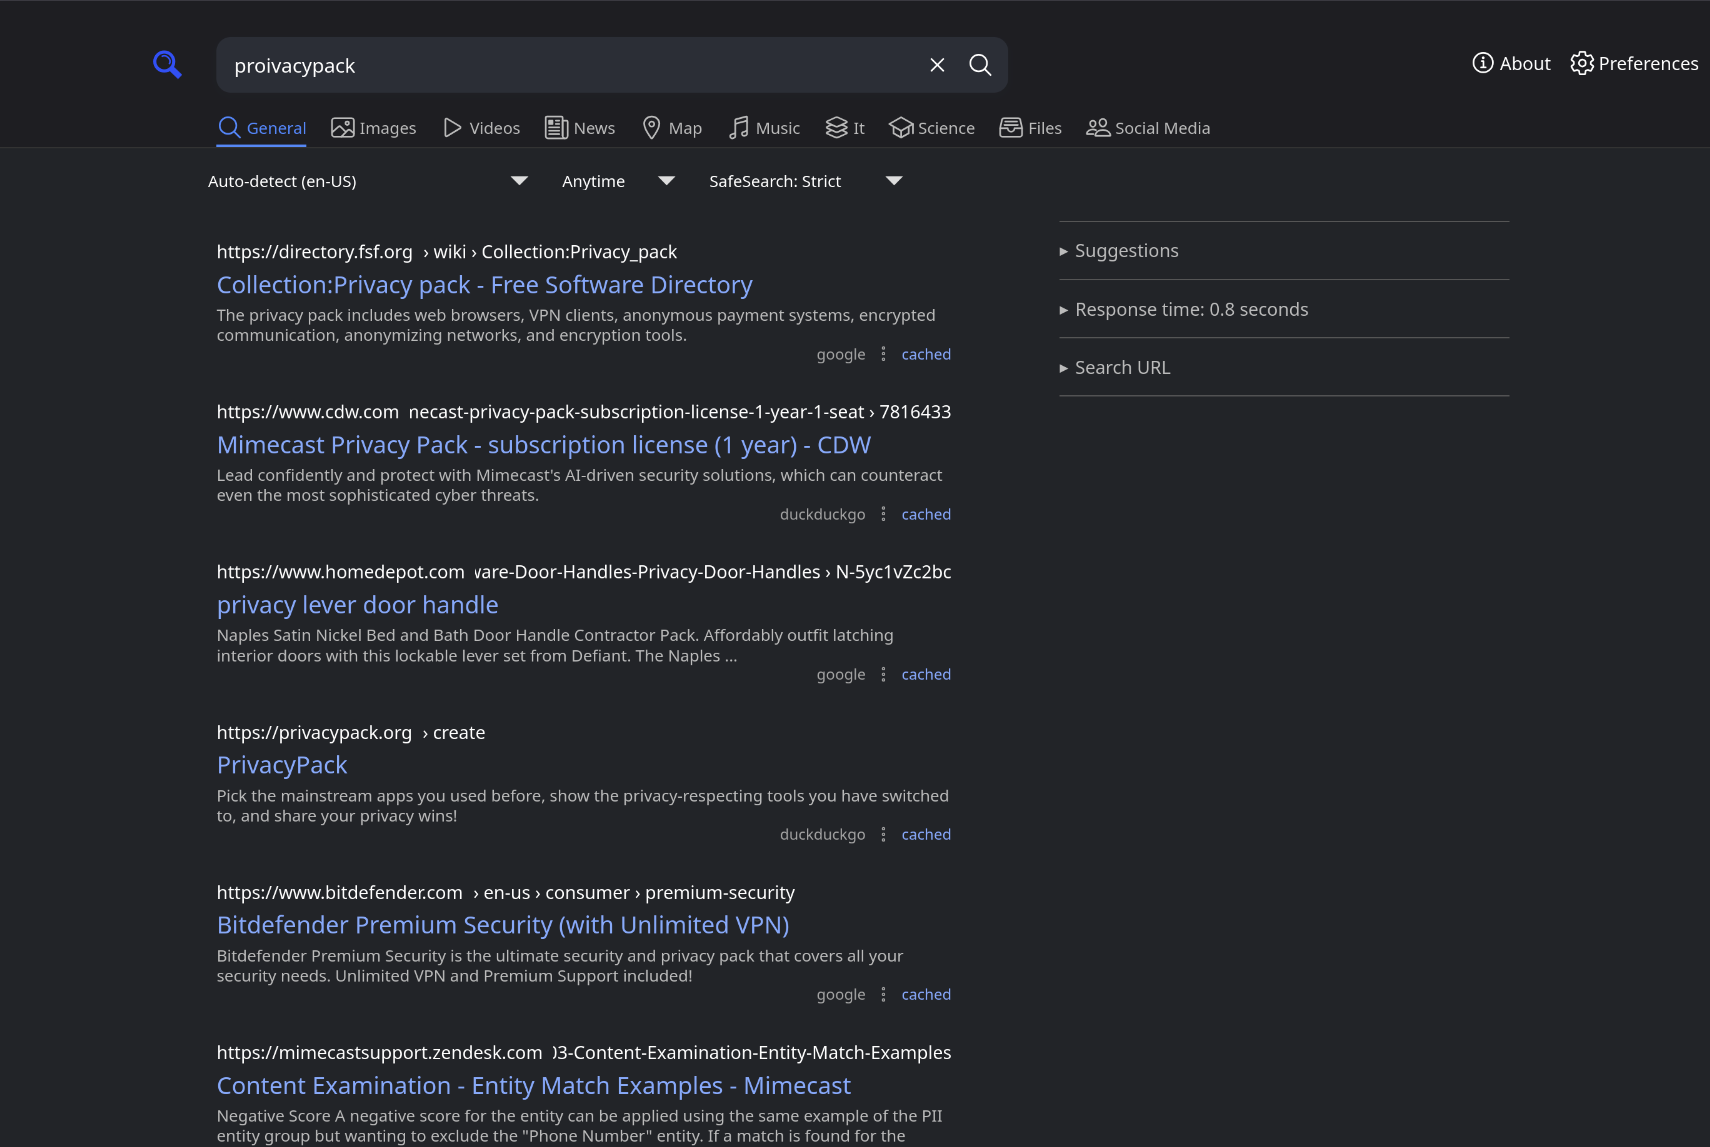The height and width of the screenshot is (1147, 1710).
Task: Click the mimecastsupport.zendesk.com result URL
Action: [584, 1053]
